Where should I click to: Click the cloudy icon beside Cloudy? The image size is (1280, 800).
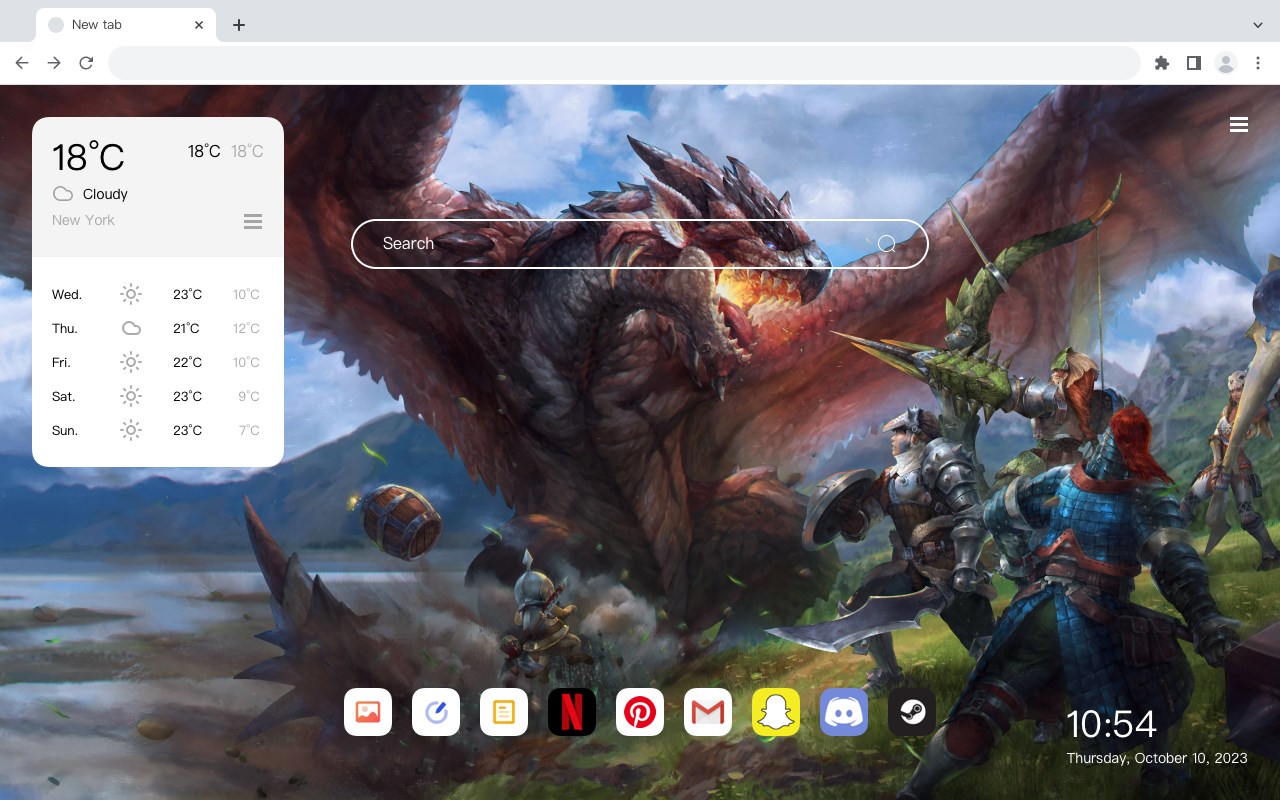[63, 194]
